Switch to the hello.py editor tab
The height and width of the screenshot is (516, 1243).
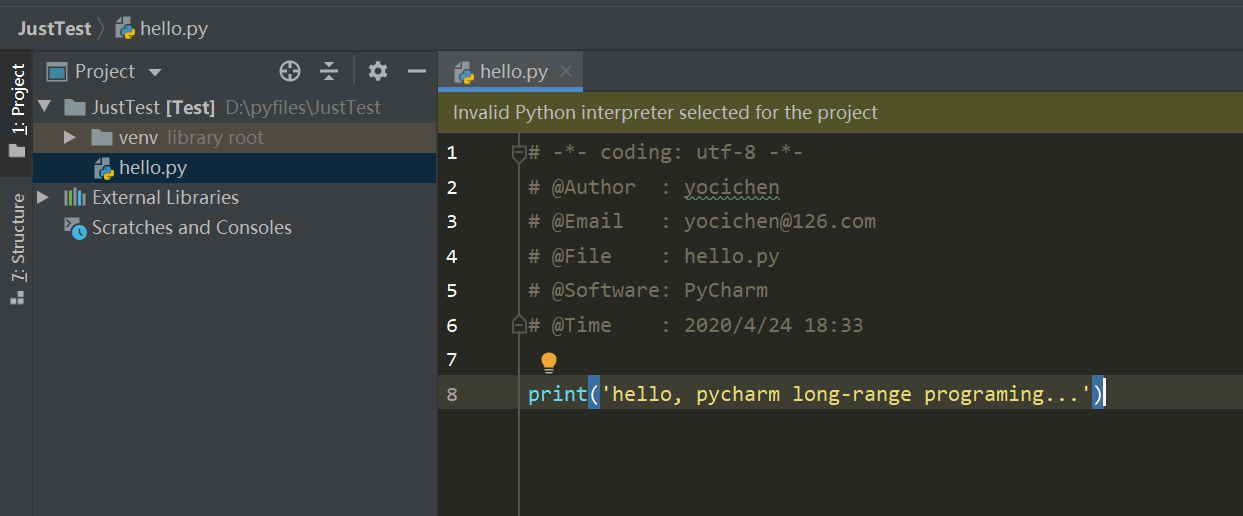(x=513, y=72)
